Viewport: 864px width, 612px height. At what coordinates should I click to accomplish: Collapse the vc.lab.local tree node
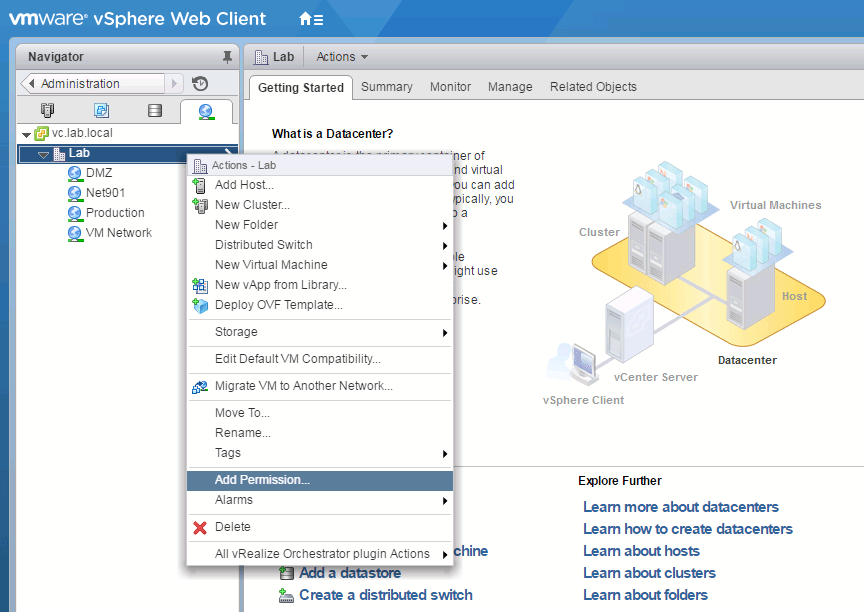[x=27, y=133]
